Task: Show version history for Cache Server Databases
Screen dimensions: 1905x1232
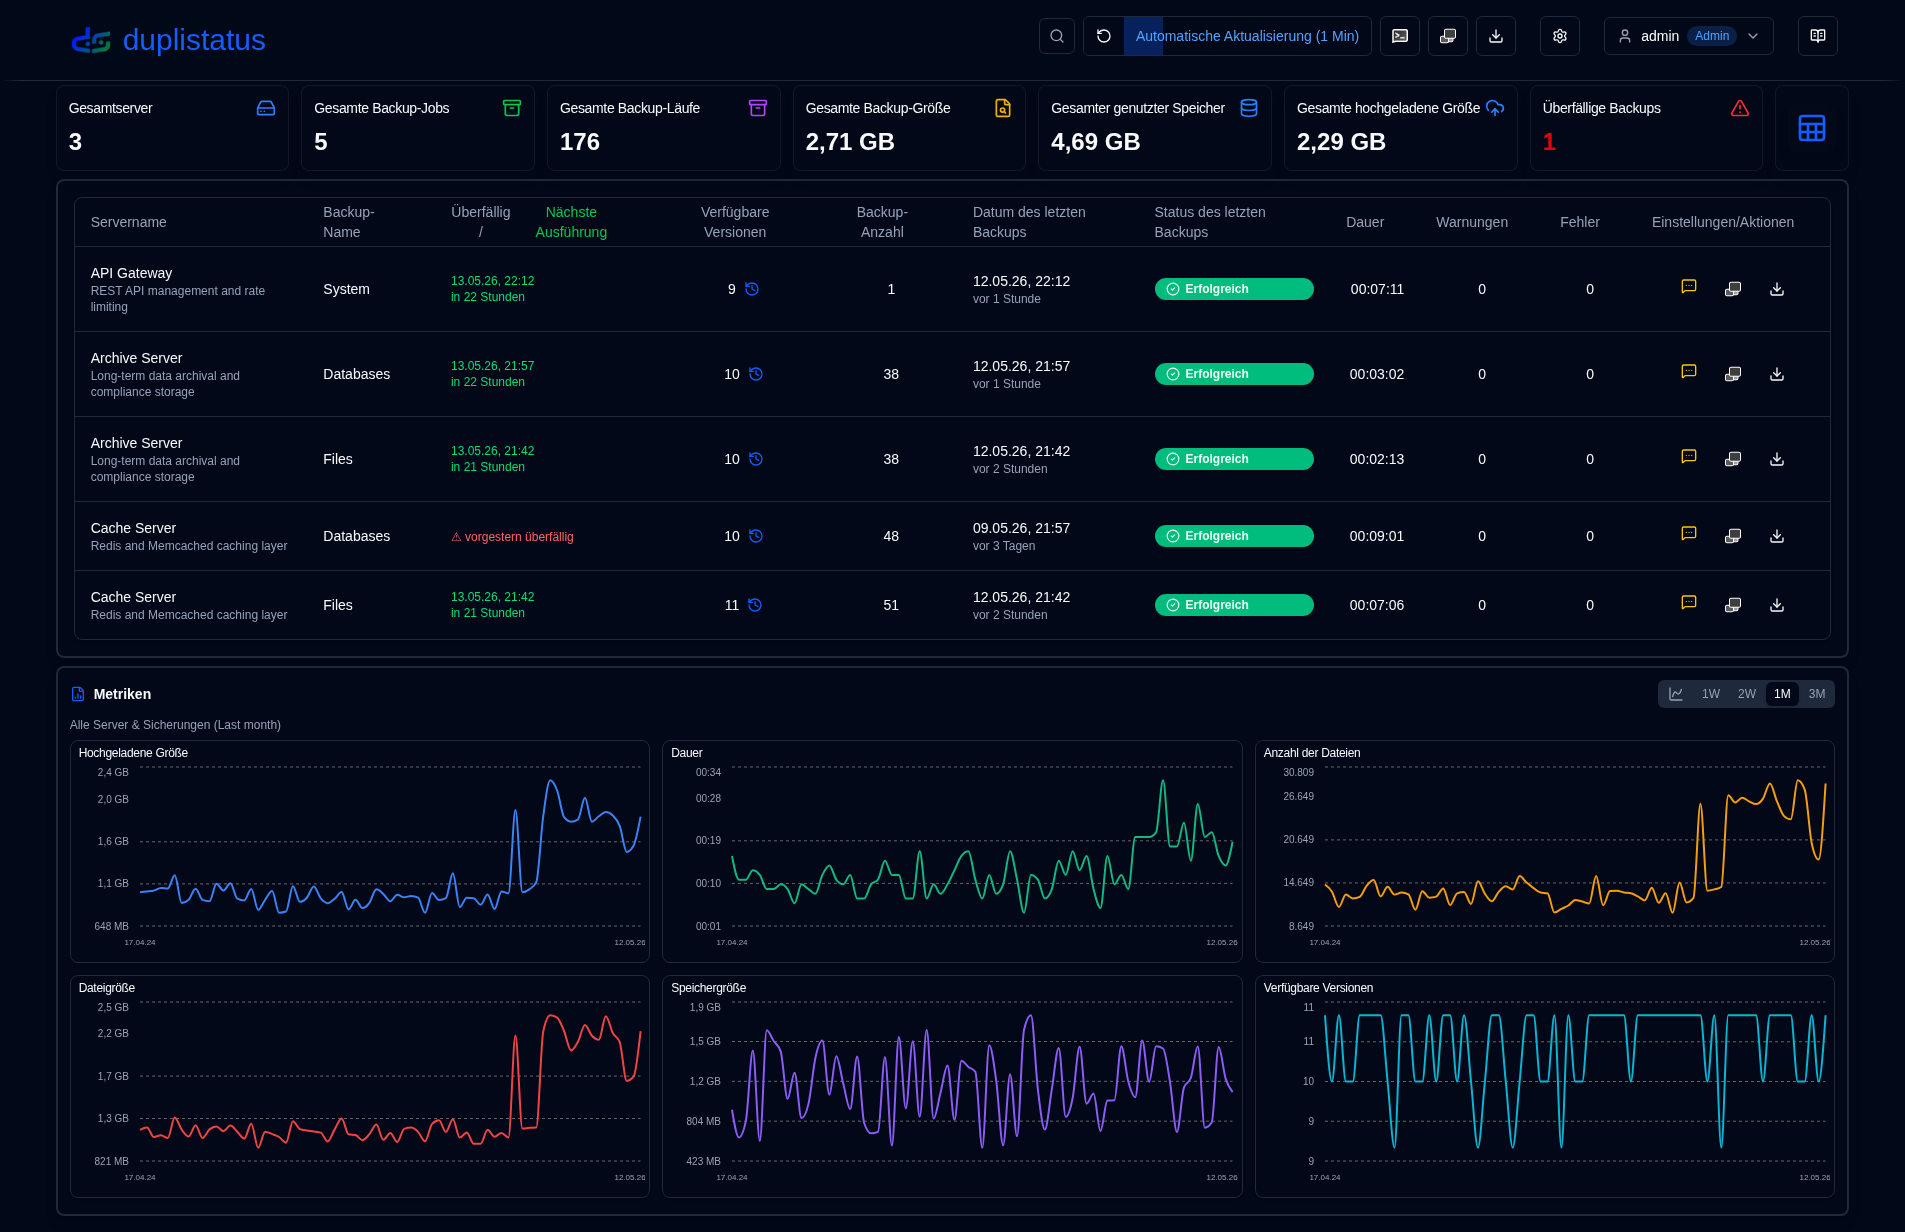Action: coord(756,536)
